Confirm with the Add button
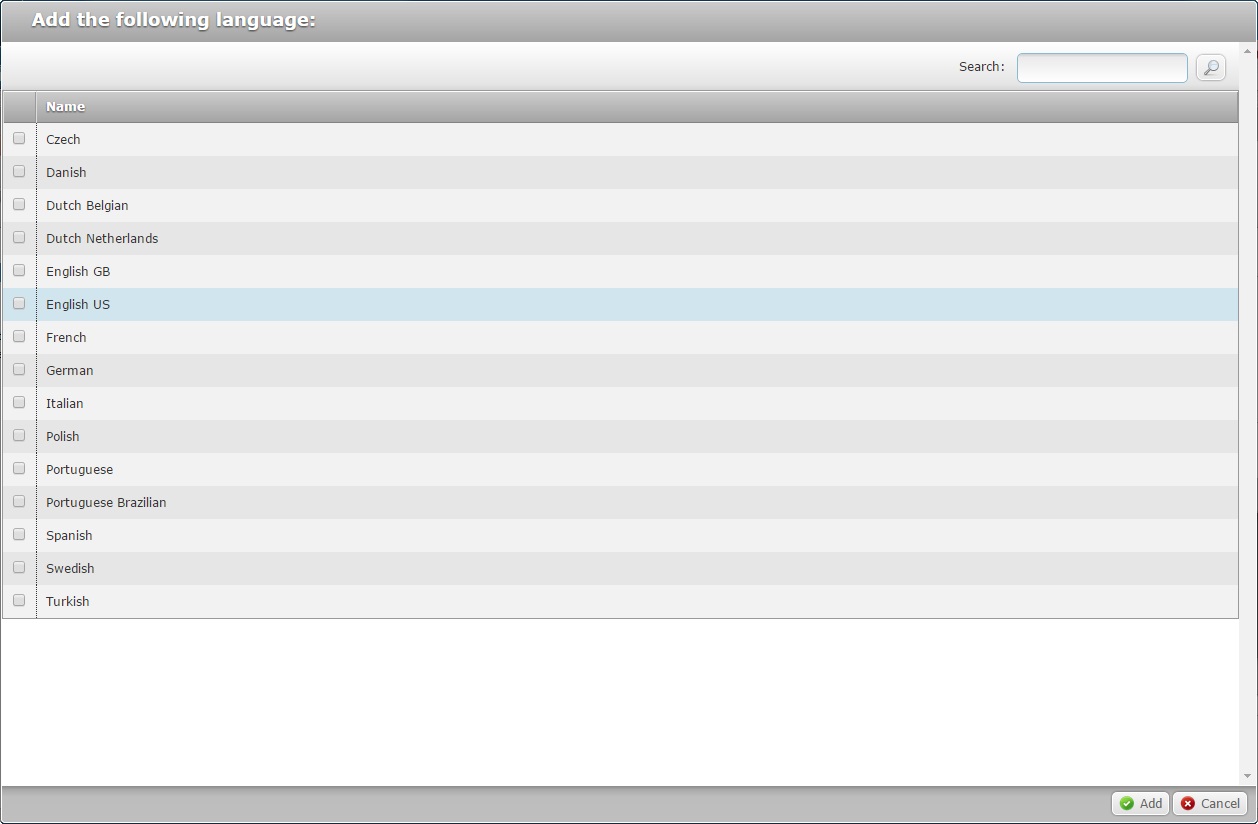Screen dimensions: 1258x824 (1140, 803)
